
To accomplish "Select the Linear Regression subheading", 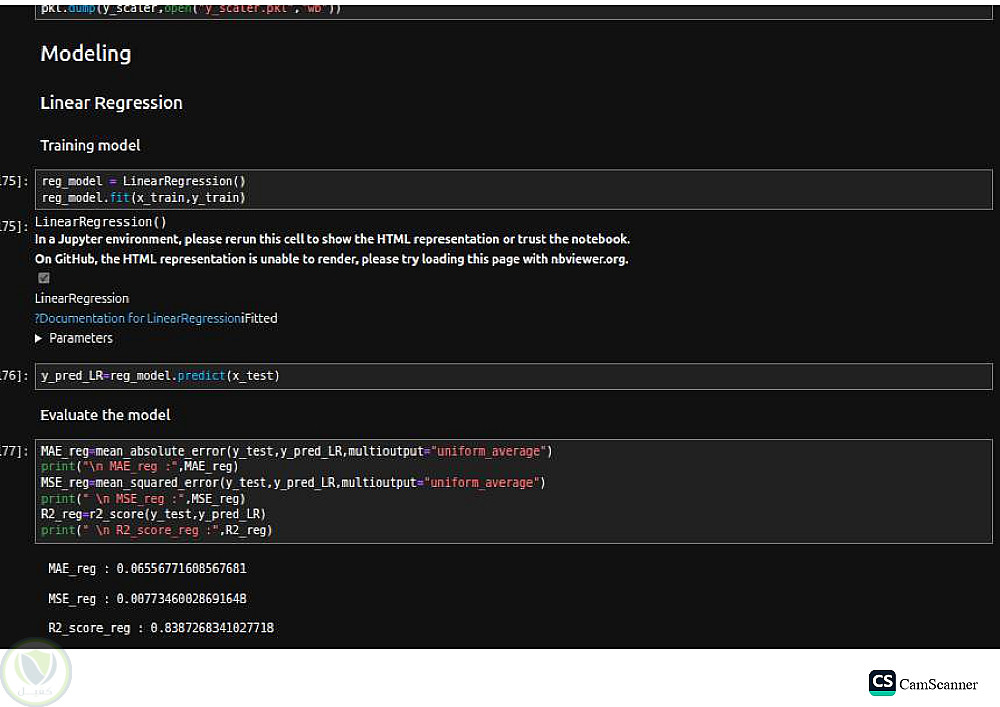I will pyautogui.click(x=111, y=103).
